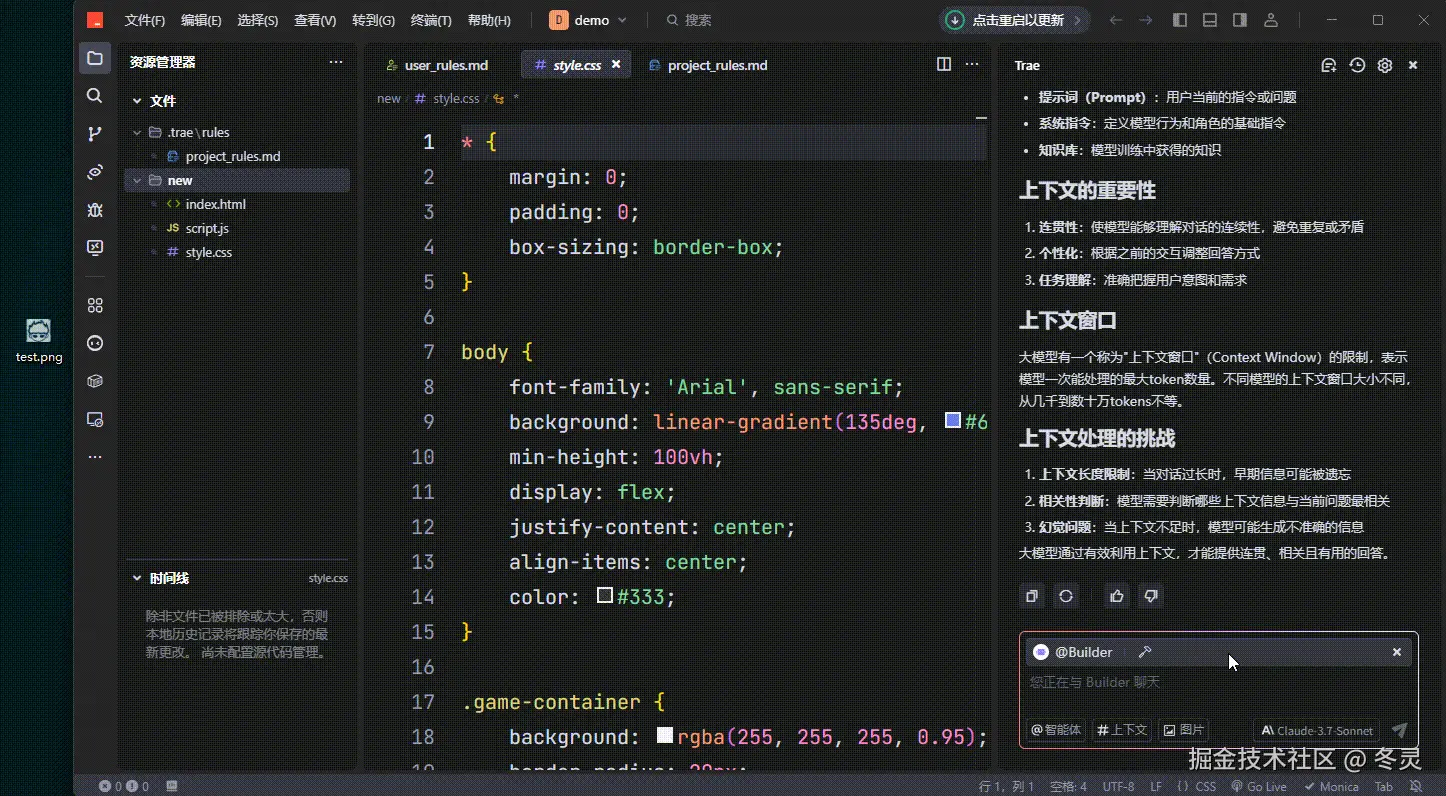
Task: Toggle bottom panel layout icon
Action: (x=1210, y=20)
